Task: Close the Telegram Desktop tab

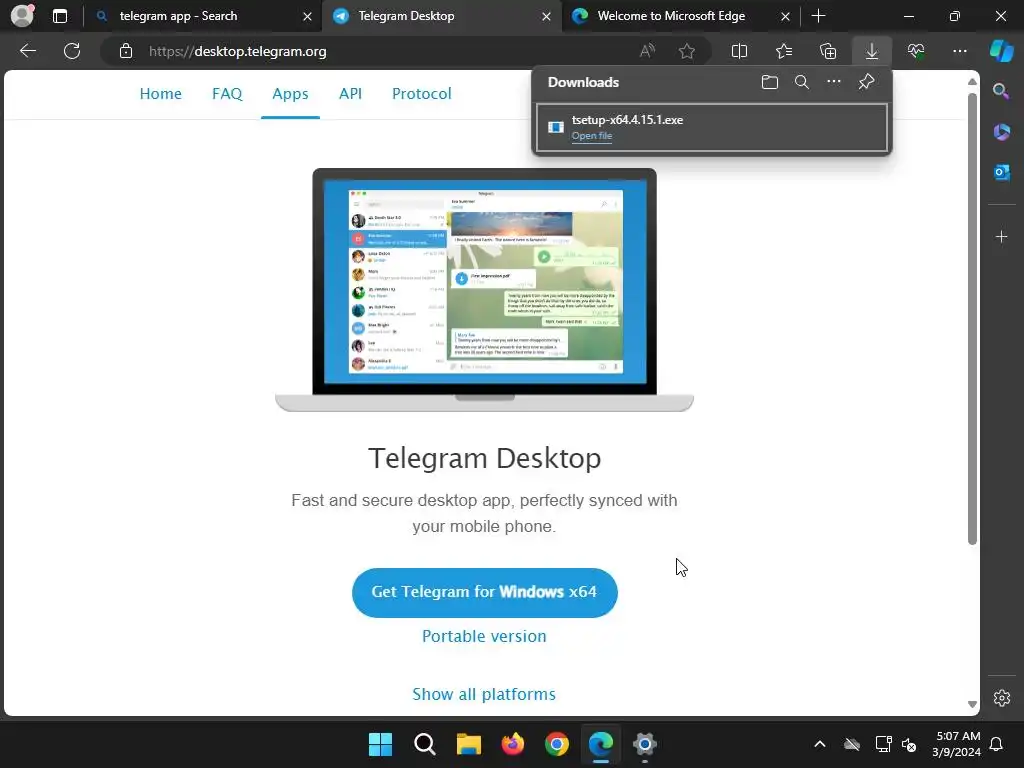Action: coord(546,16)
